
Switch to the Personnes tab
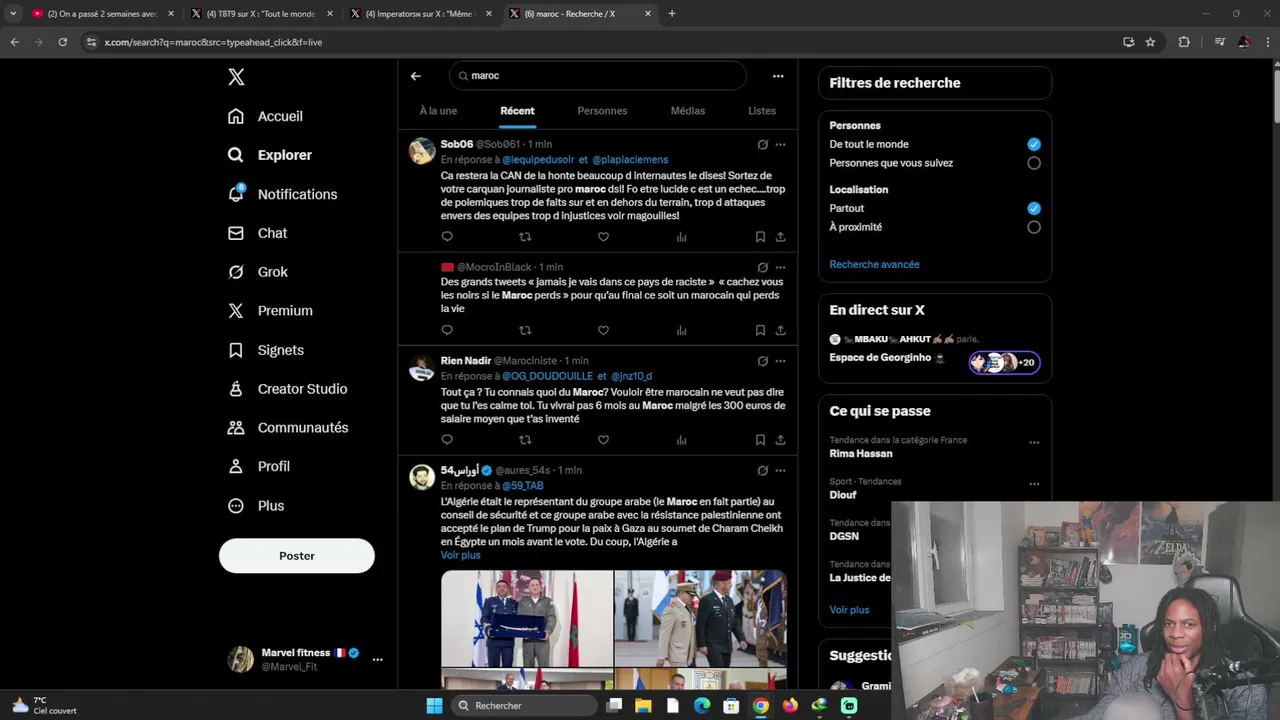602,111
